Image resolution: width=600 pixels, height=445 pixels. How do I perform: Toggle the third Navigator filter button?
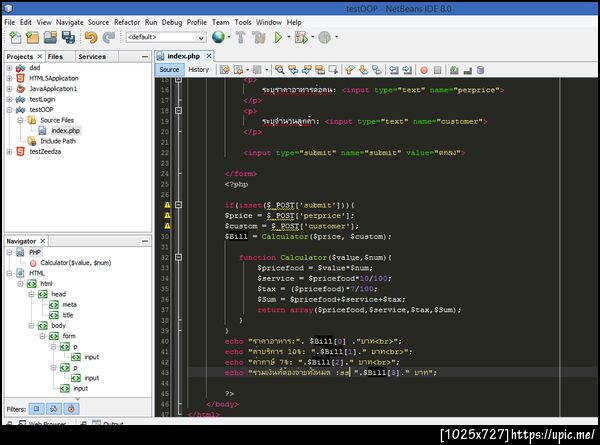point(71,409)
